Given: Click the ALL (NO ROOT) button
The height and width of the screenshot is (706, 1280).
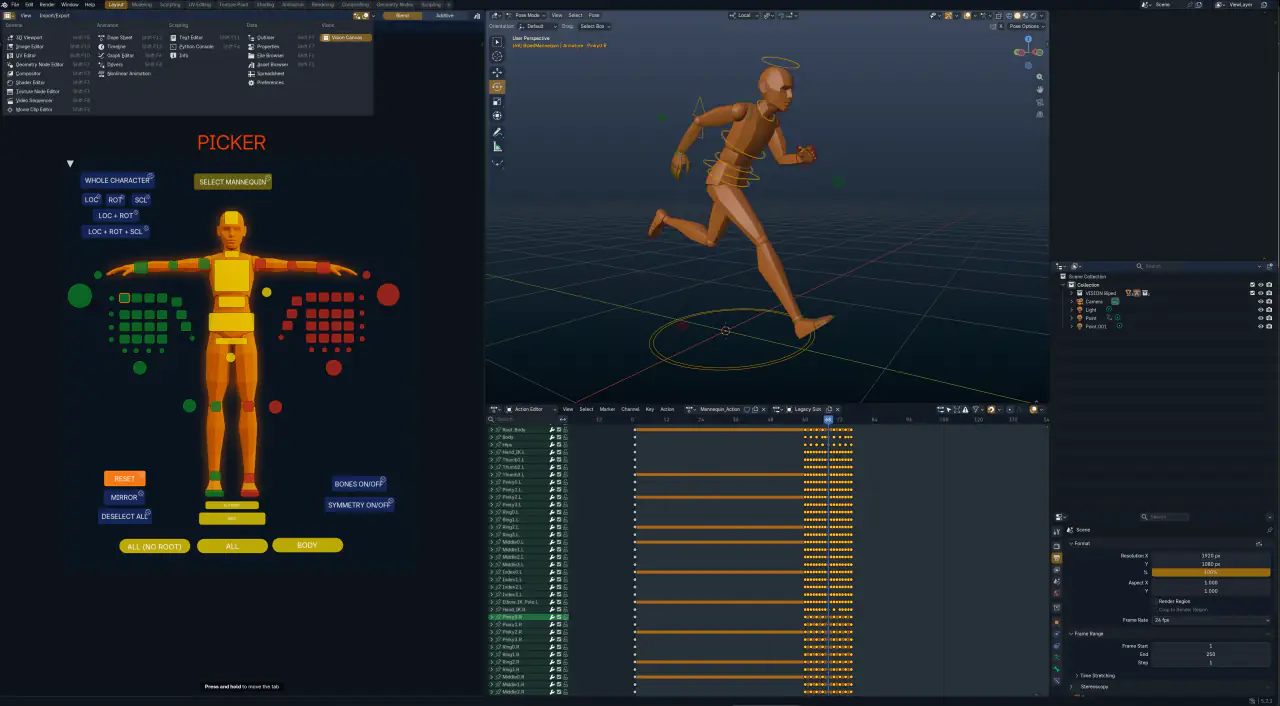Looking at the screenshot, I should [155, 546].
